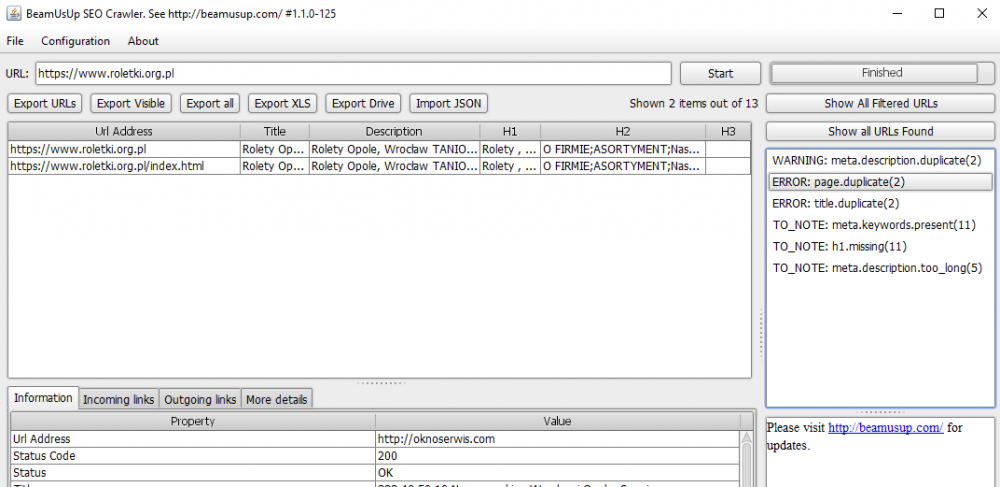This screenshot has width=1000, height=487.
Task: Click the Start button
Action: tap(720, 73)
